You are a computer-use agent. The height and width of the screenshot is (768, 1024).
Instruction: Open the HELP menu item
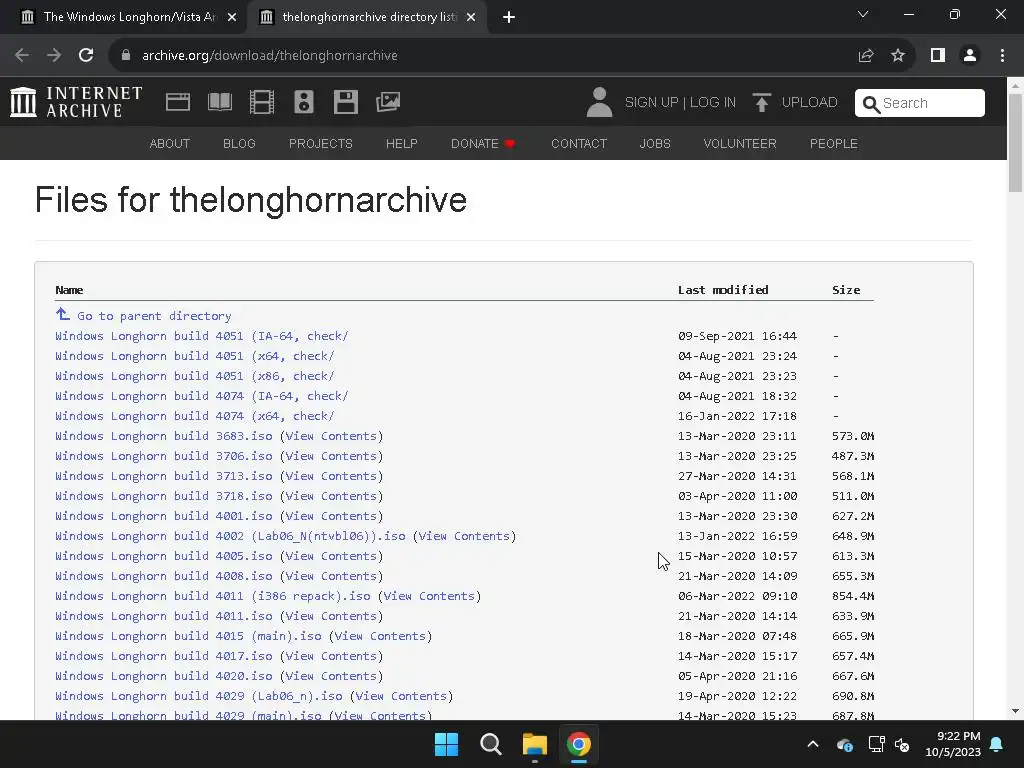402,144
